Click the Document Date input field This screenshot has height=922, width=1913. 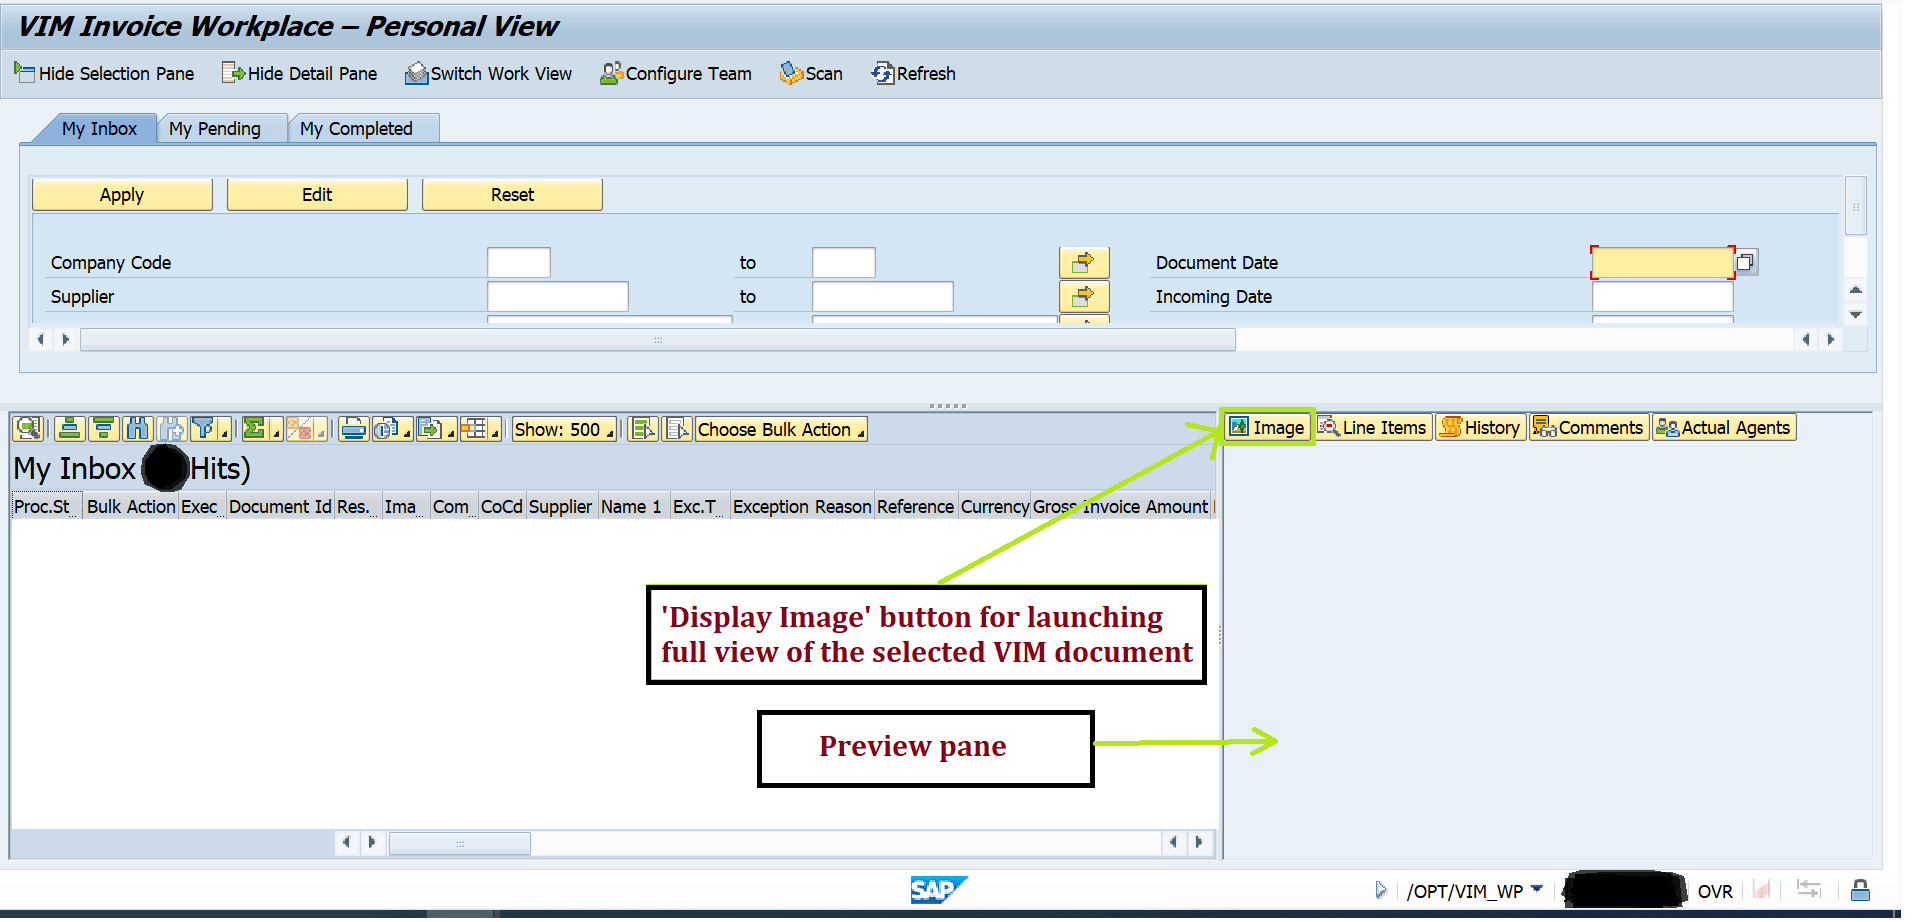(1661, 261)
